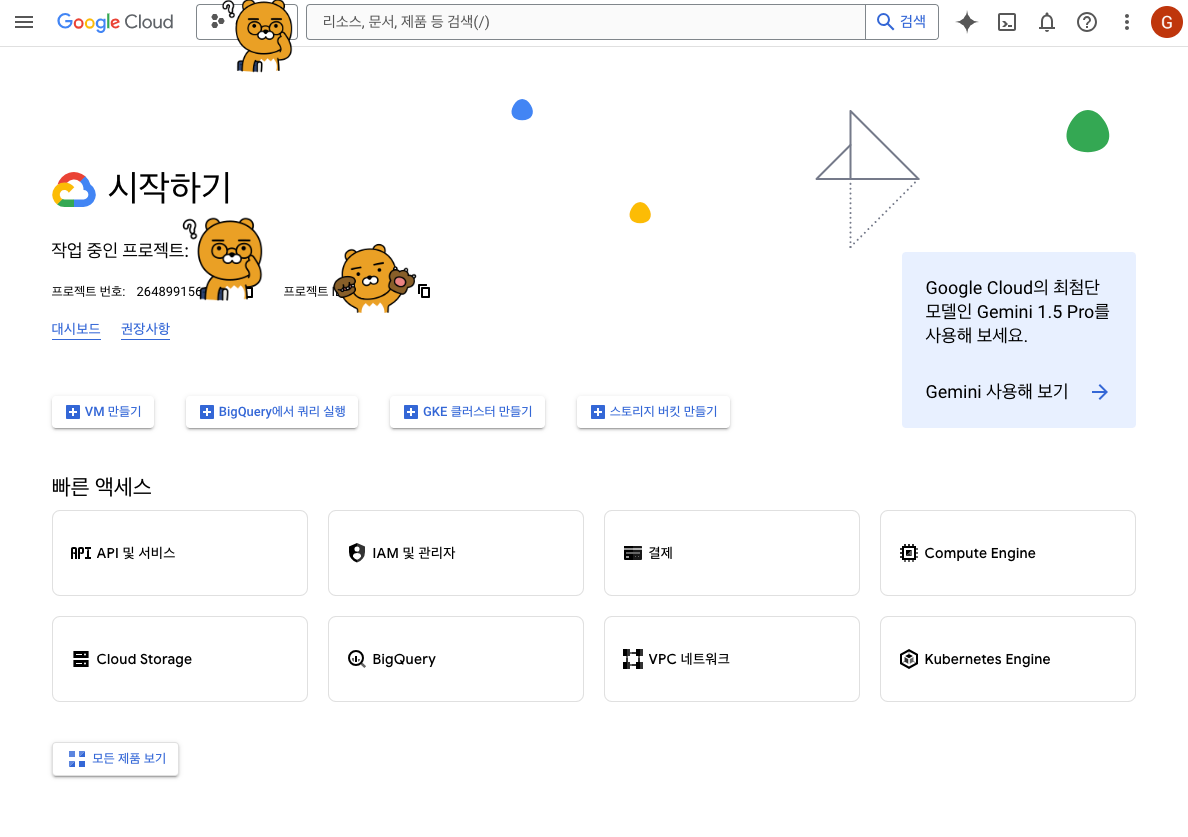
Task: Open the project selector dropdown
Action: click(x=247, y=22)
